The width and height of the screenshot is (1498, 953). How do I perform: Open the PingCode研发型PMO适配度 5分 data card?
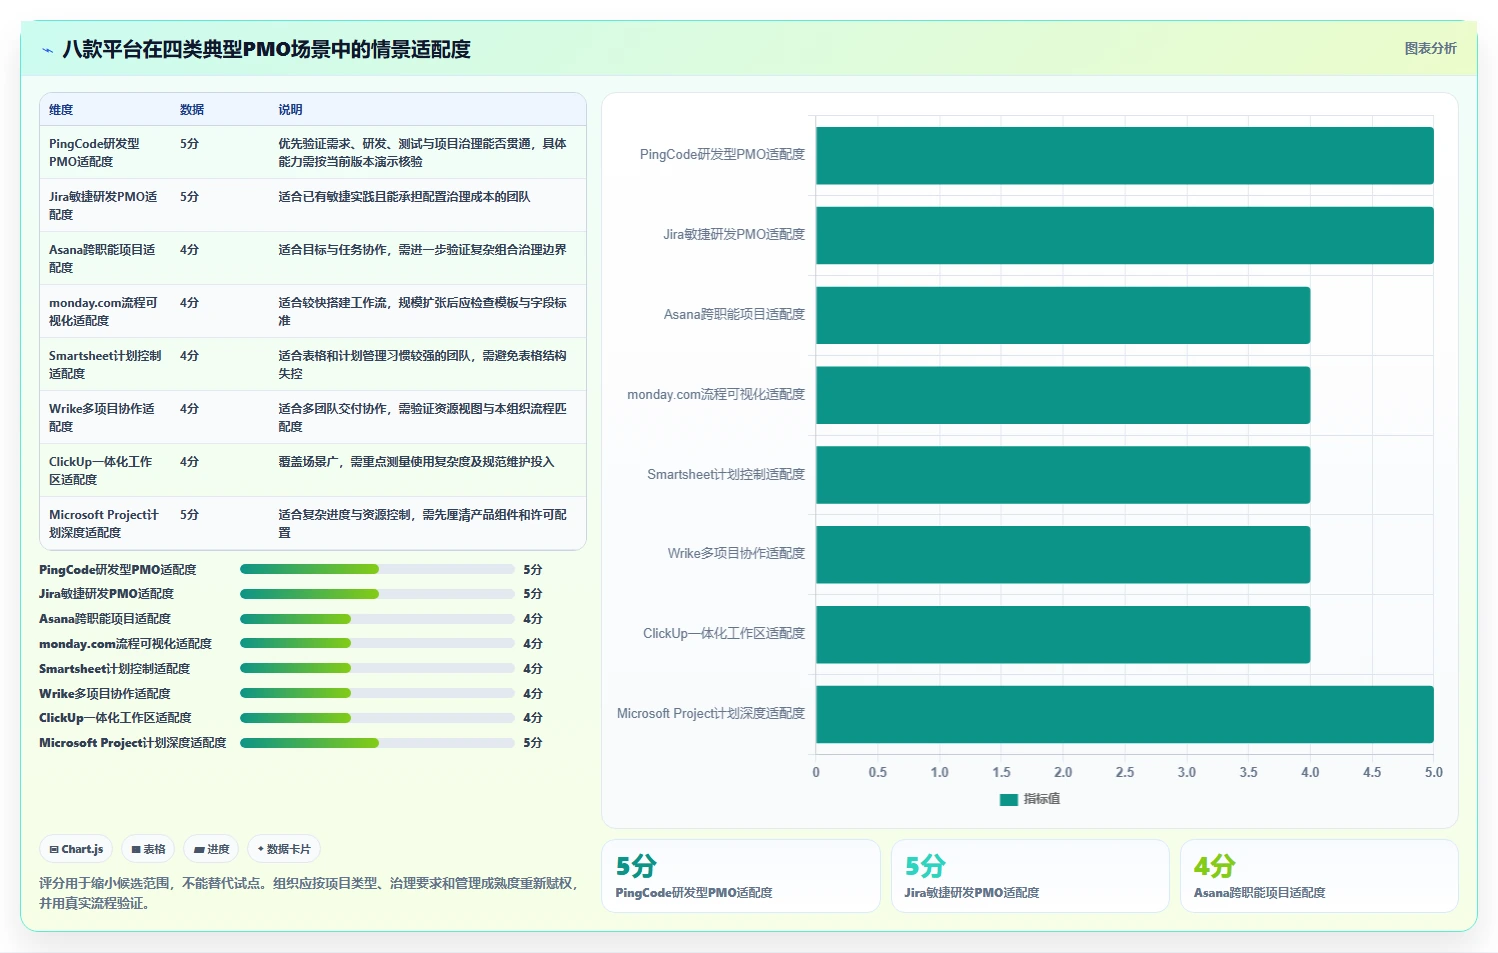click(x=741, y=876)
